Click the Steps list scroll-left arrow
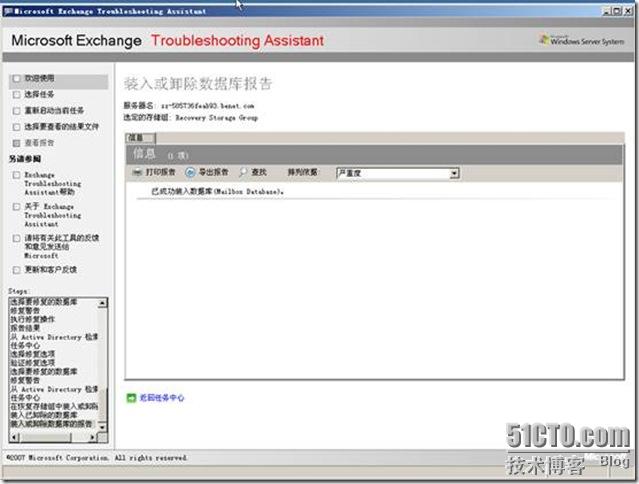639x484 pixels. (14, 437)
